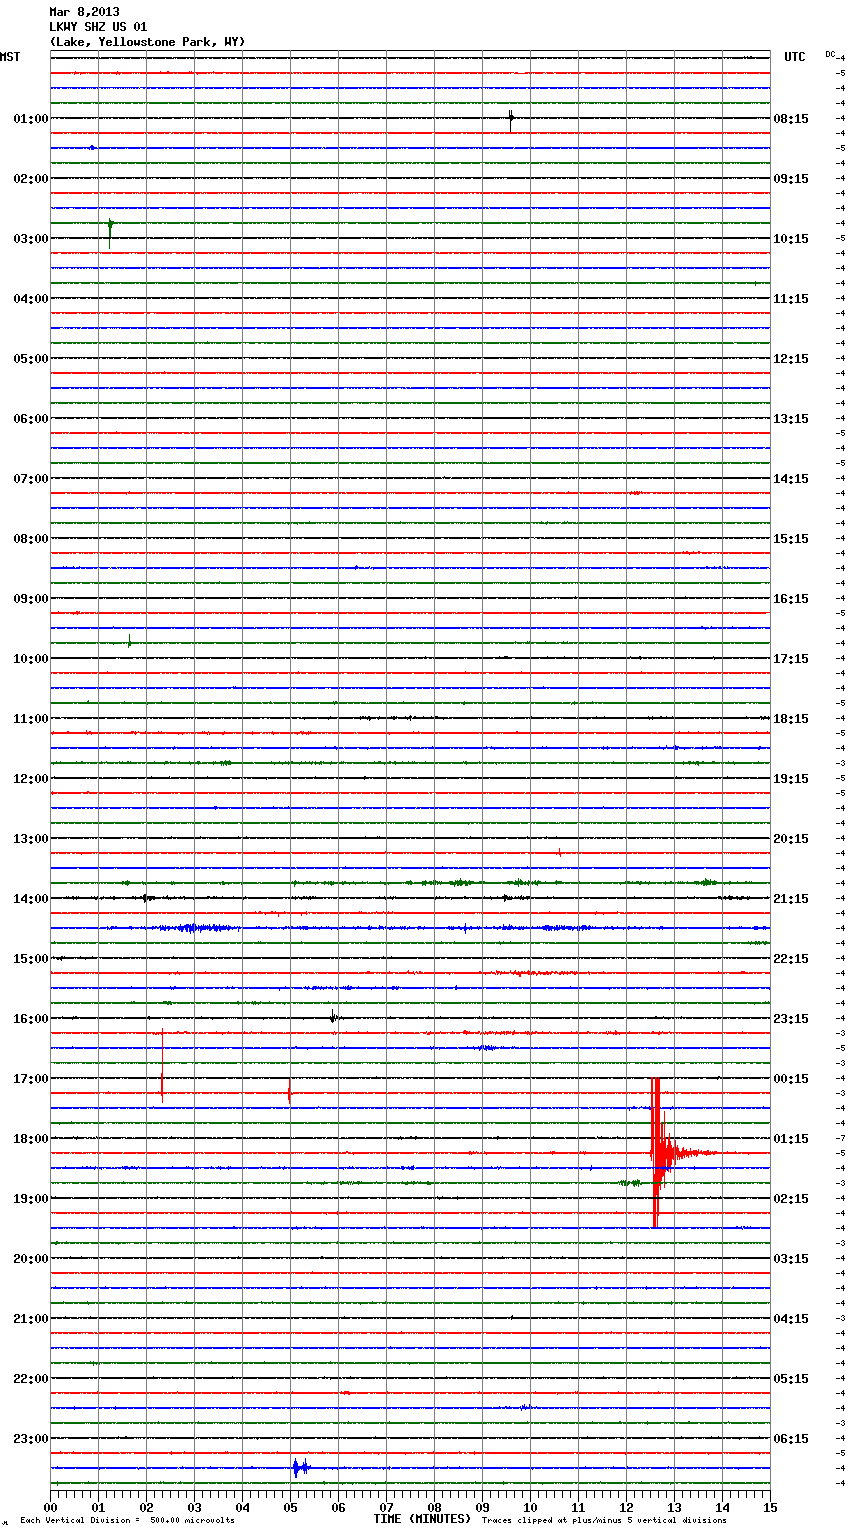Click the MST "23:00" time label
850x1534 pixels.
click(x=31, y=1439)
